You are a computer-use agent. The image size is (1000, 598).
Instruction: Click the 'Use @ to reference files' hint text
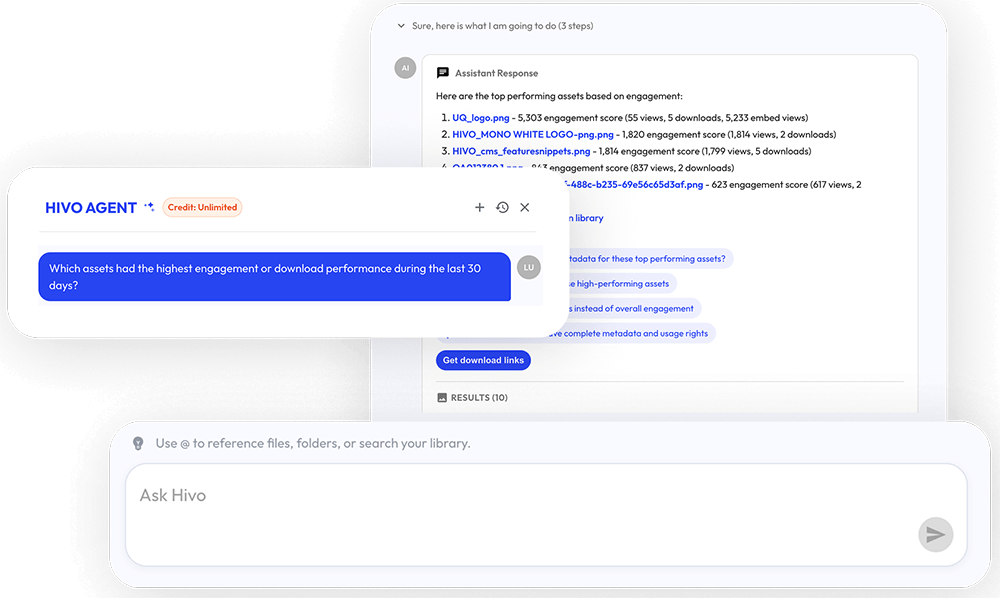click(312, 444)
